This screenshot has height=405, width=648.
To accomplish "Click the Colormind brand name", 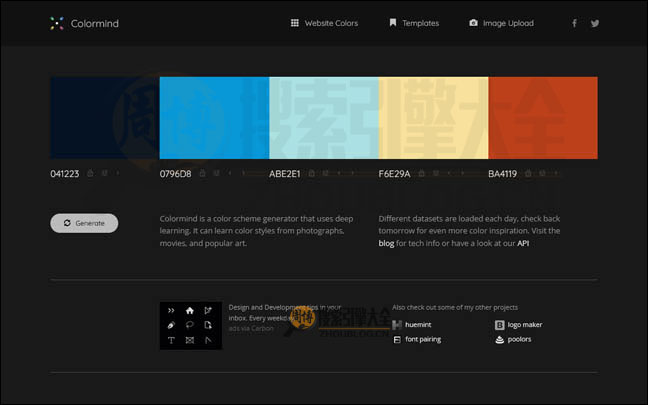I will tap(95, 24).
